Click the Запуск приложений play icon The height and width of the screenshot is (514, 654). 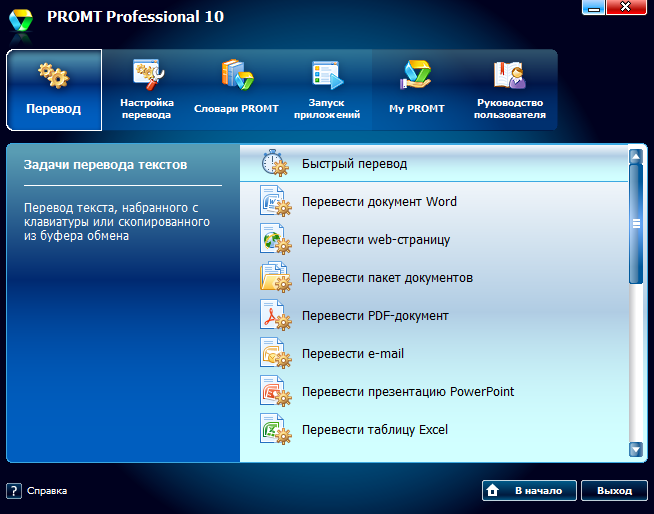[327, 75]
